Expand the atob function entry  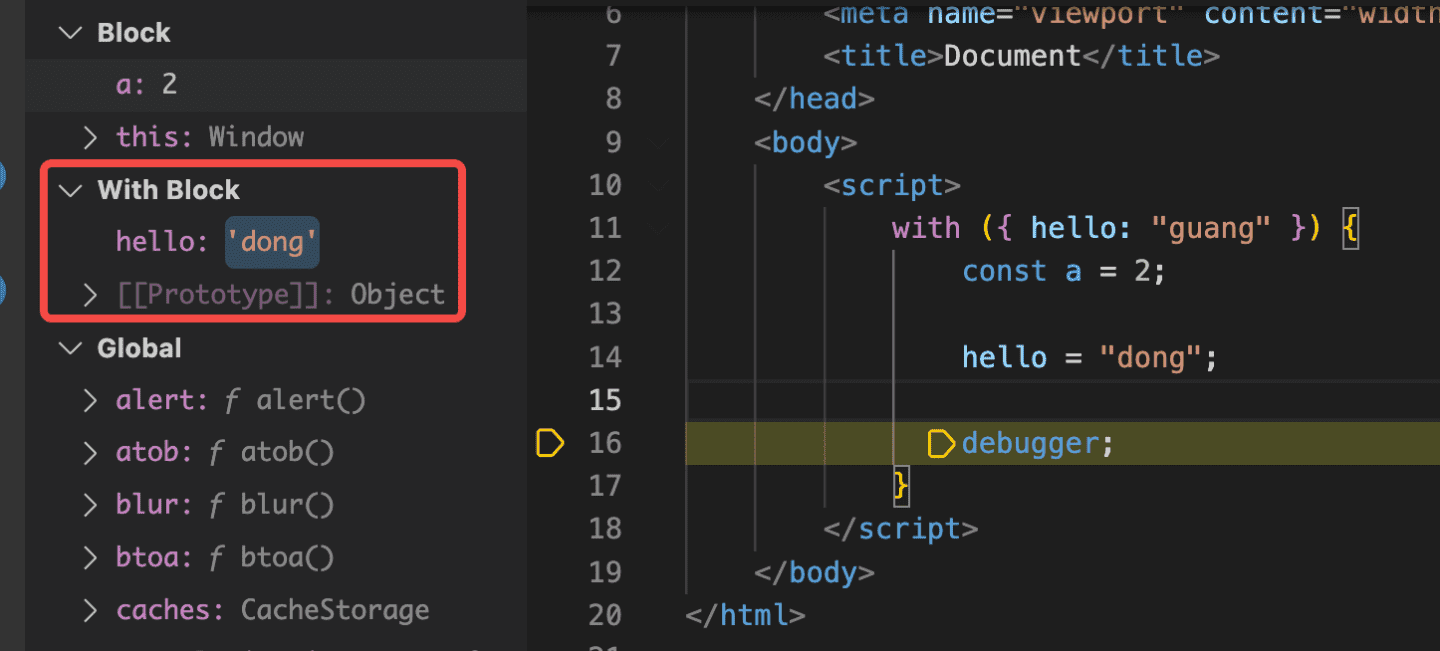pyautogui.click(x=91, y=453)
